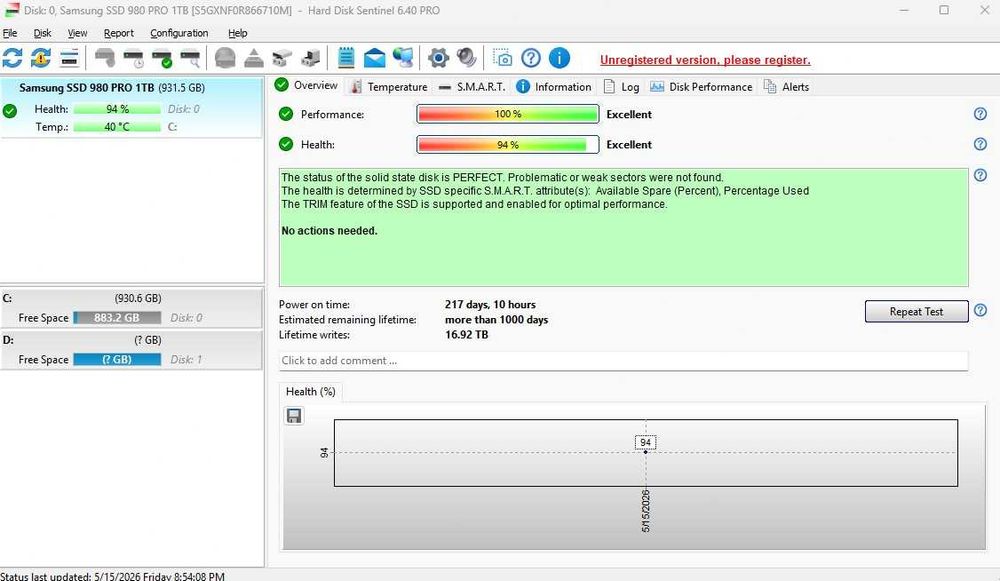Click the sound speaker toolbar icon

click(x=467, y=58)
